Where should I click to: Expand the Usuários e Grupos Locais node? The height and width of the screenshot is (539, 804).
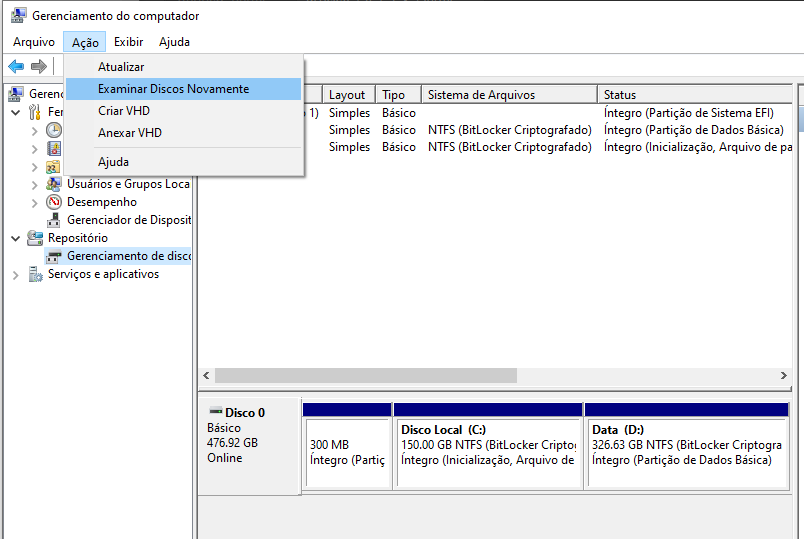35,184
